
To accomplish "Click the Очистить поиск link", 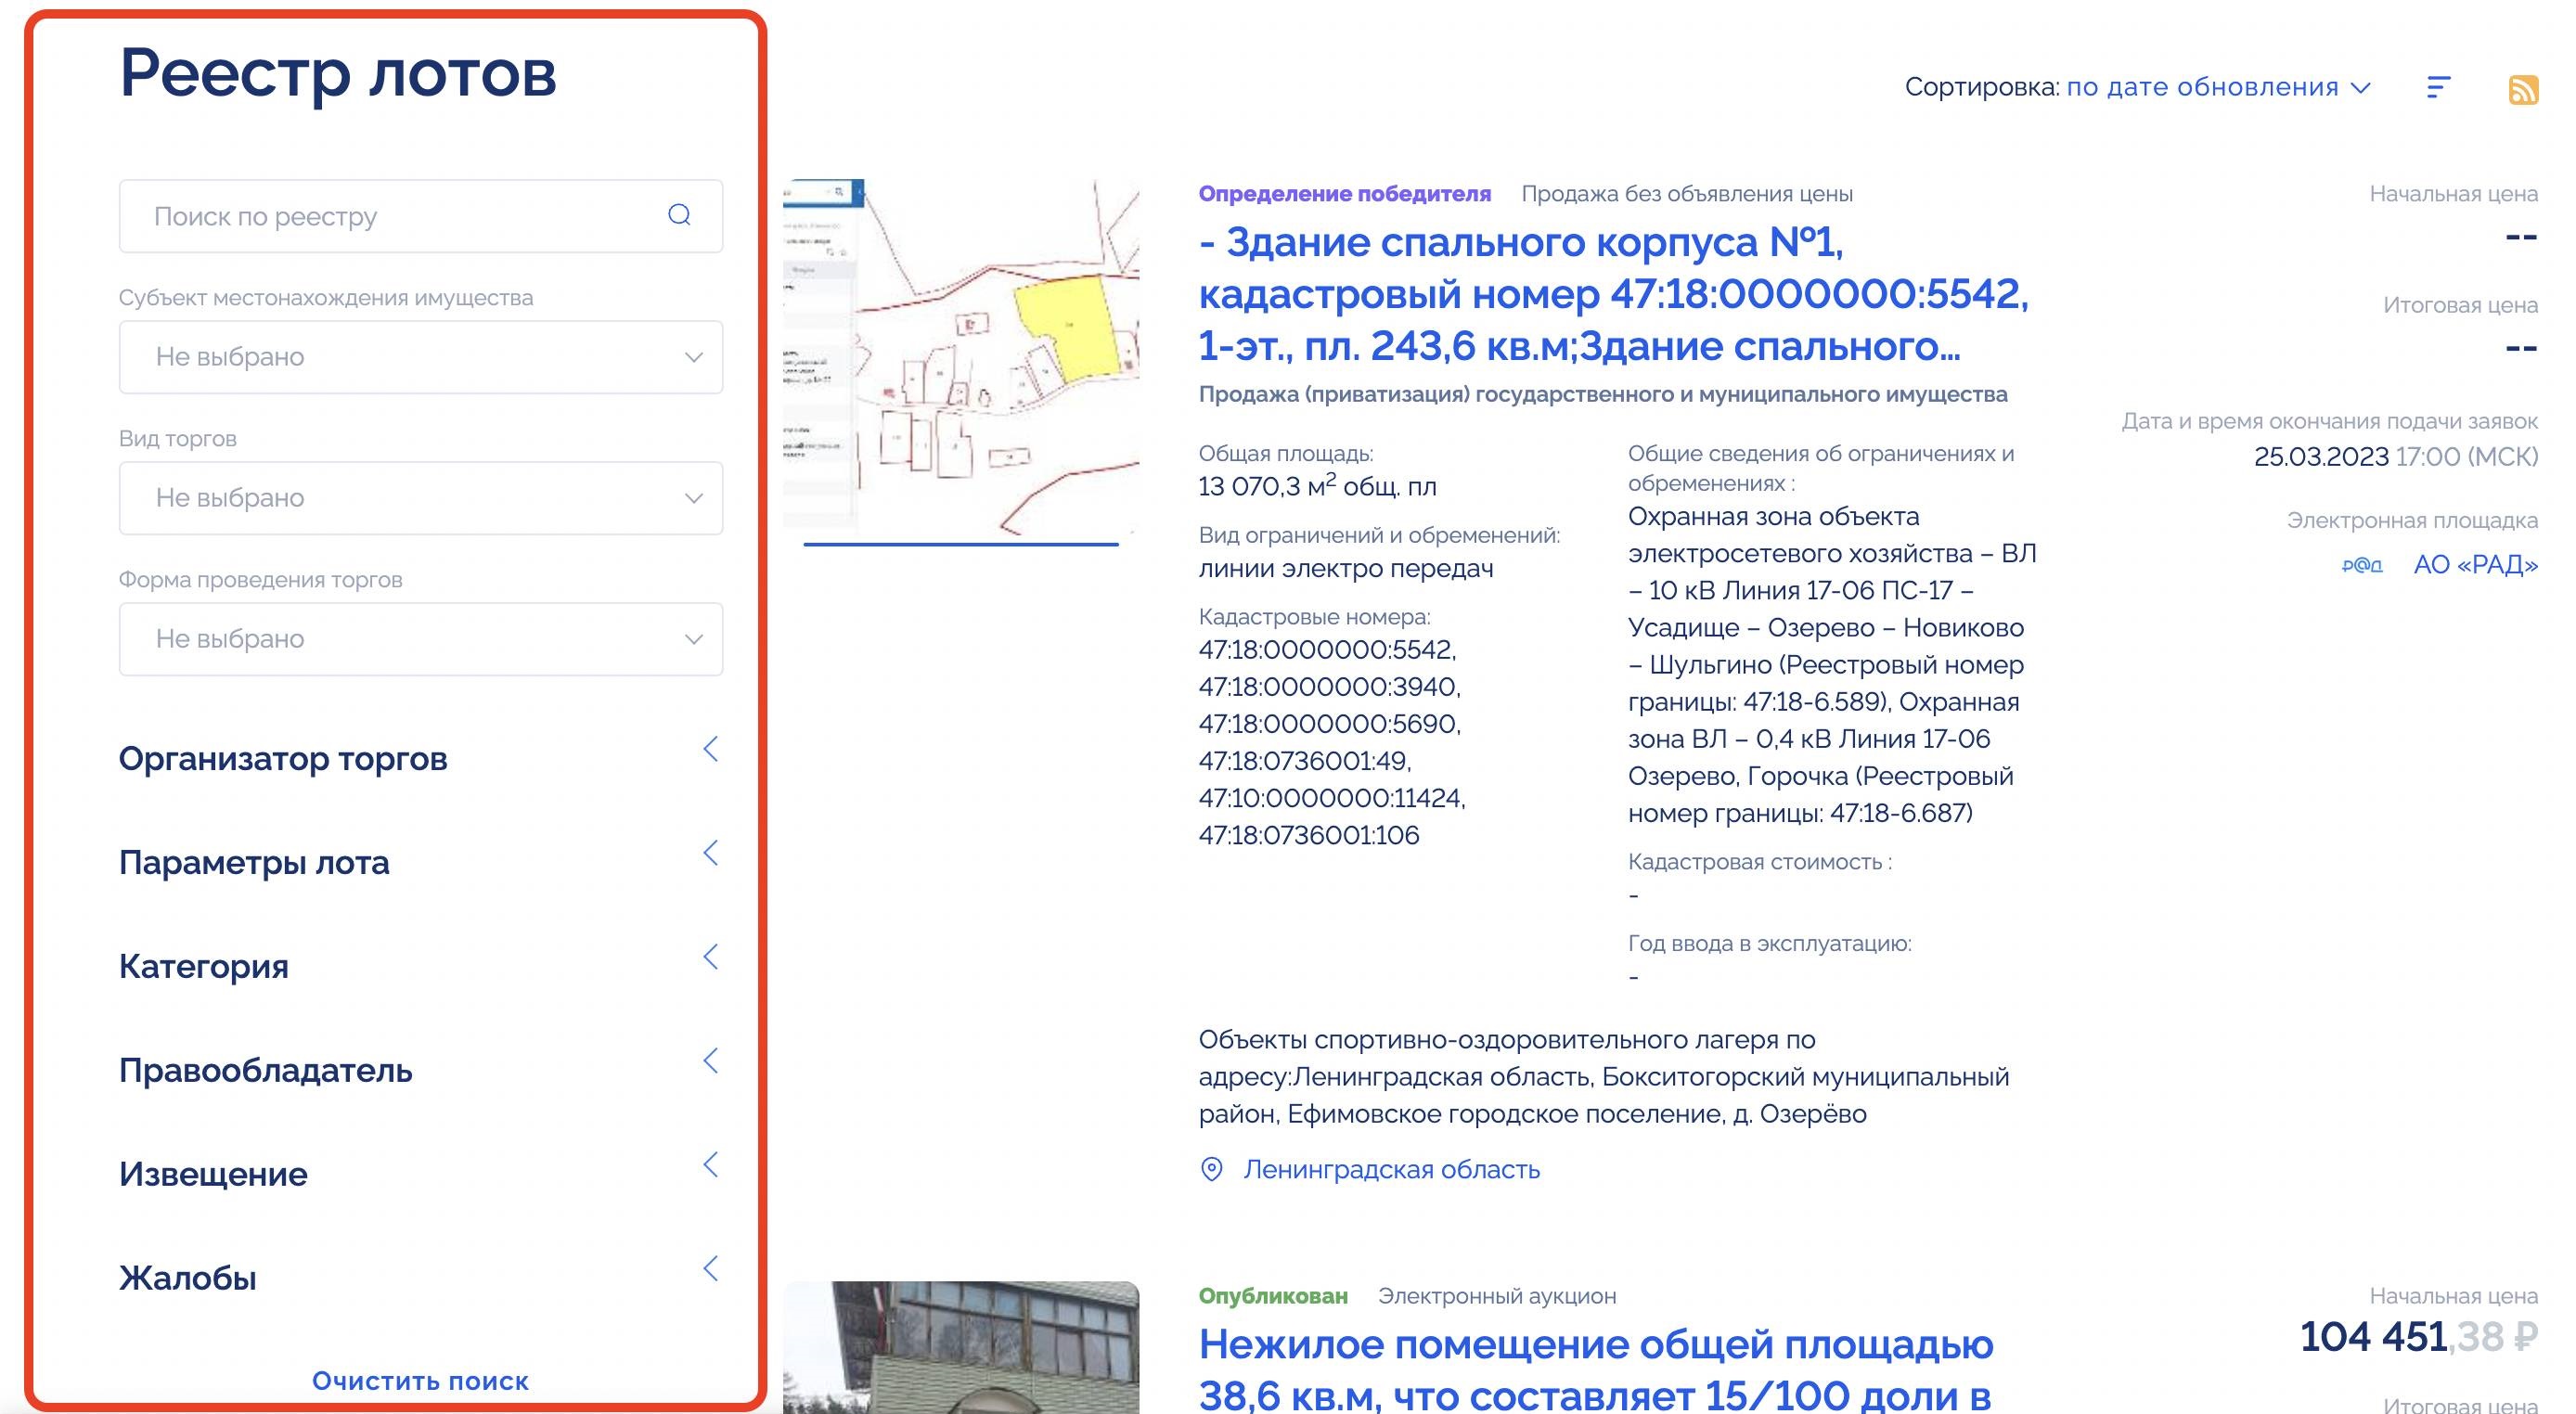I will (420, 1381).
